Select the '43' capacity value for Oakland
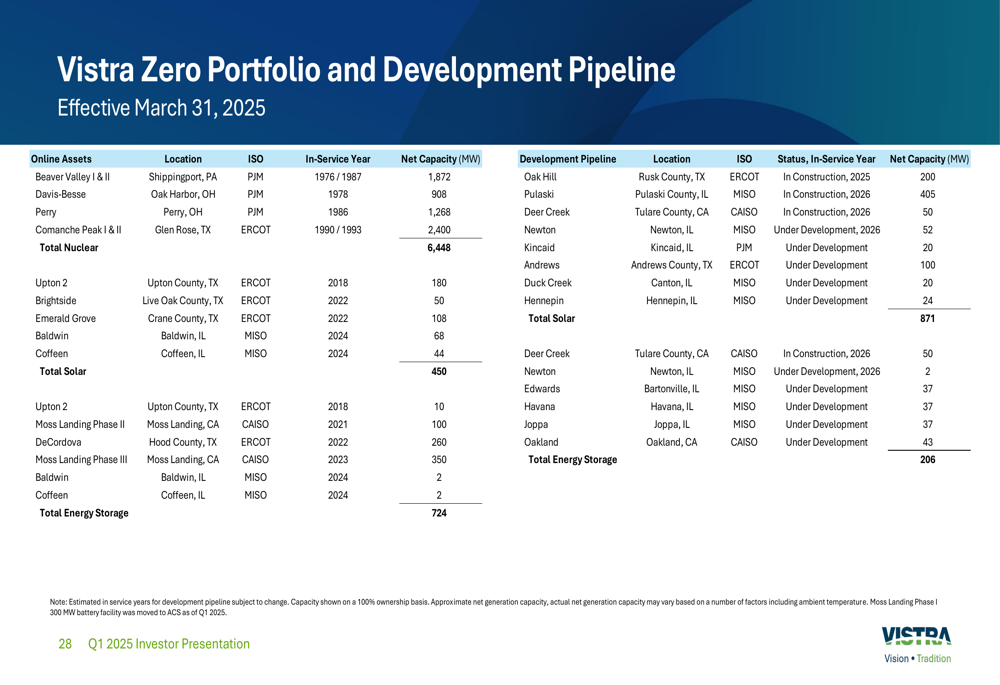The image size is (1000, 685). [x=927, y=442]
